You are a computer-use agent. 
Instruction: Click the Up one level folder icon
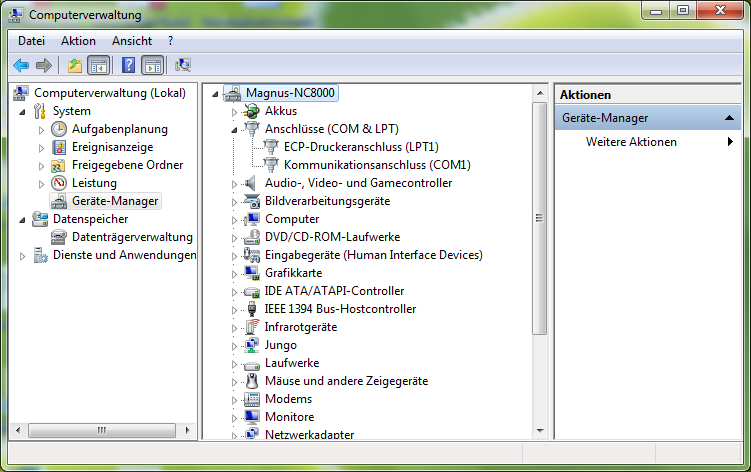(x=75, y=65)
